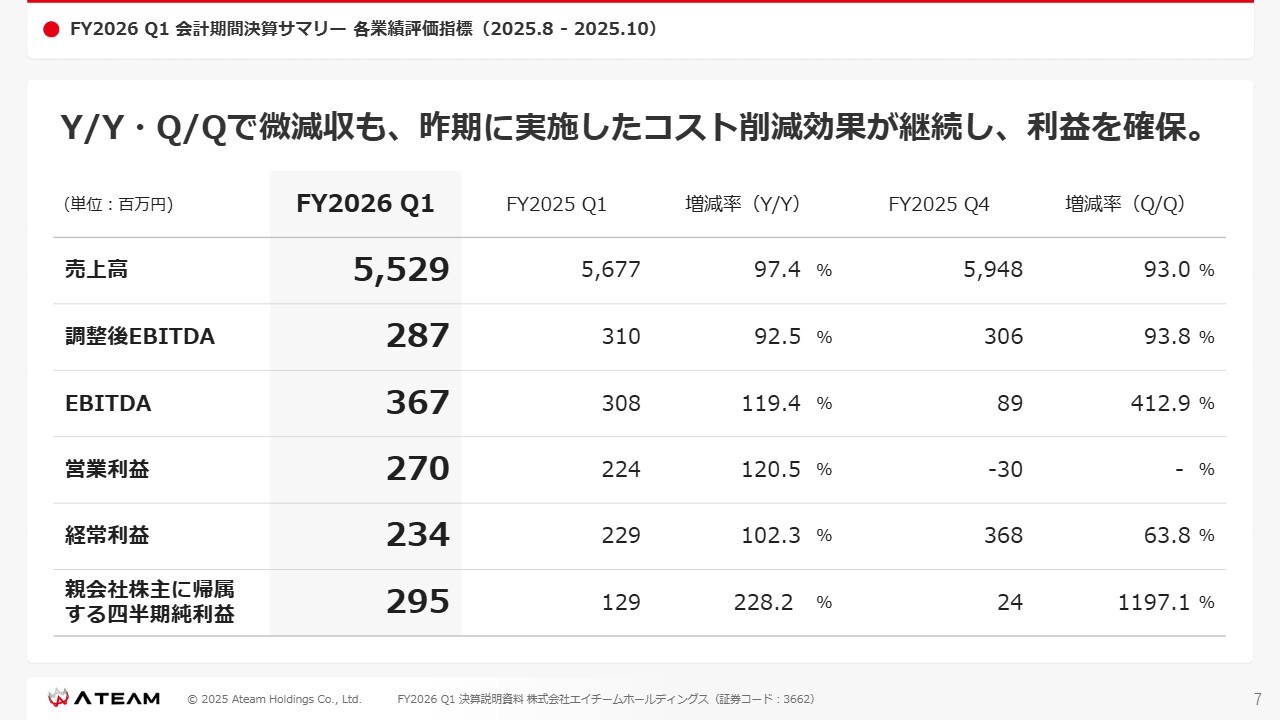The image size is (1280, 720).
Task: Click the copyright Ateam Holdings text
Action: coord(274,699)
